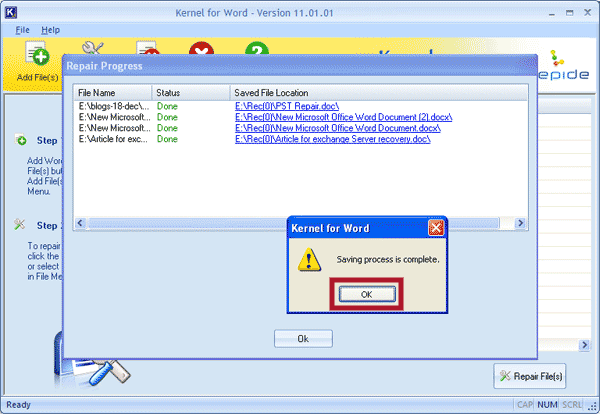
Task: Click the yellow warning icon in the message box
Action: point(309,260)
